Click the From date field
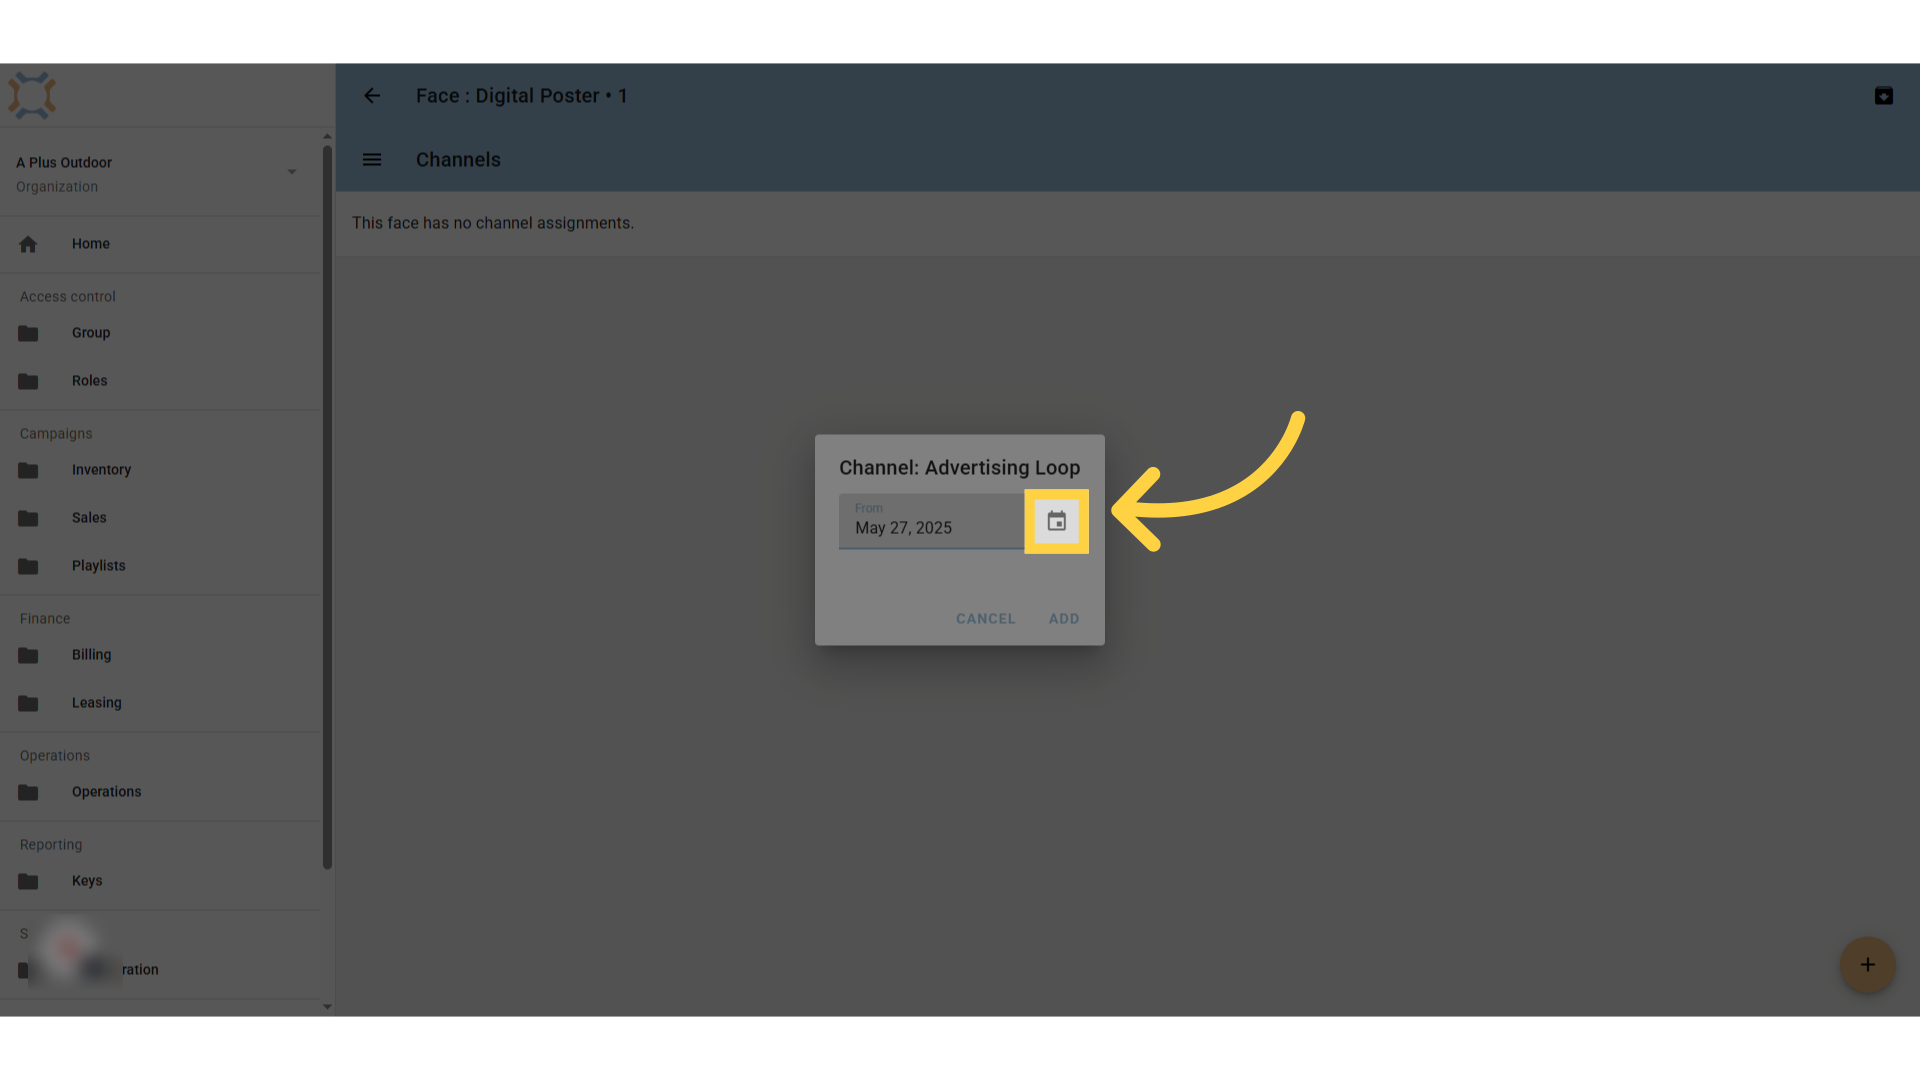 931,521
